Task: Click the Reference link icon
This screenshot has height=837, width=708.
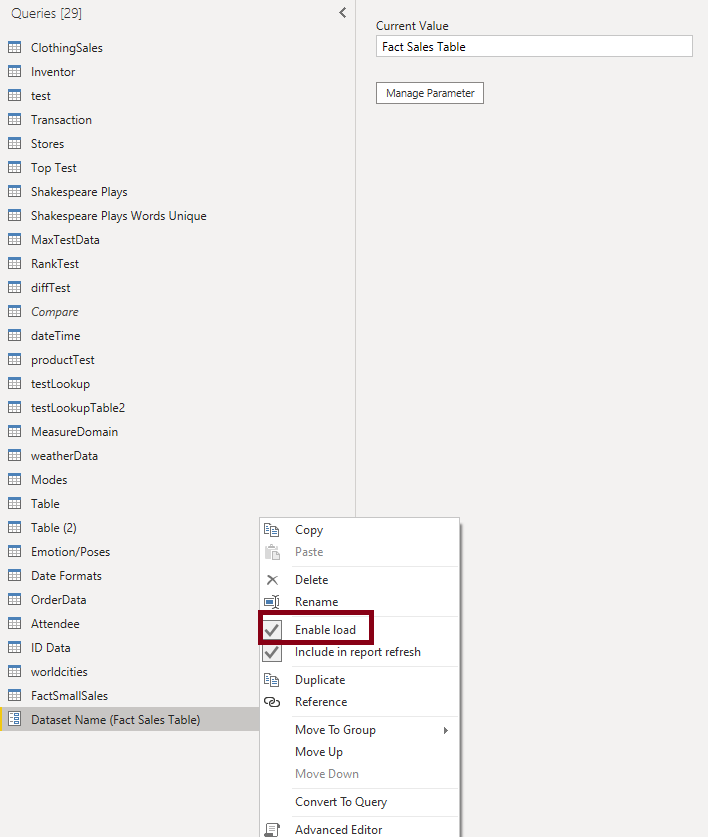Action: click(x=272, y=702)
